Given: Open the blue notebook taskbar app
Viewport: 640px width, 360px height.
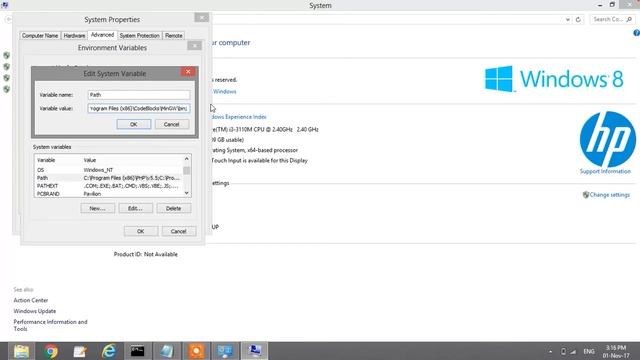Looking at the screenshot, I should 167,351.
